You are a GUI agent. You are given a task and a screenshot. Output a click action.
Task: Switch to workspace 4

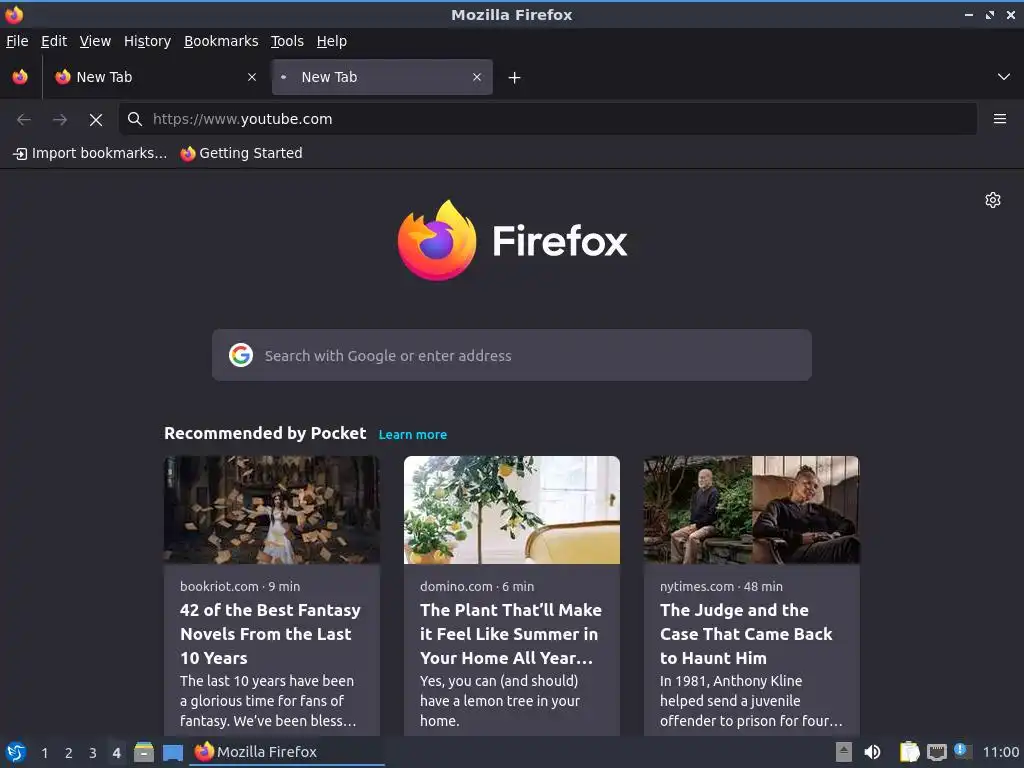coord(116,753)
